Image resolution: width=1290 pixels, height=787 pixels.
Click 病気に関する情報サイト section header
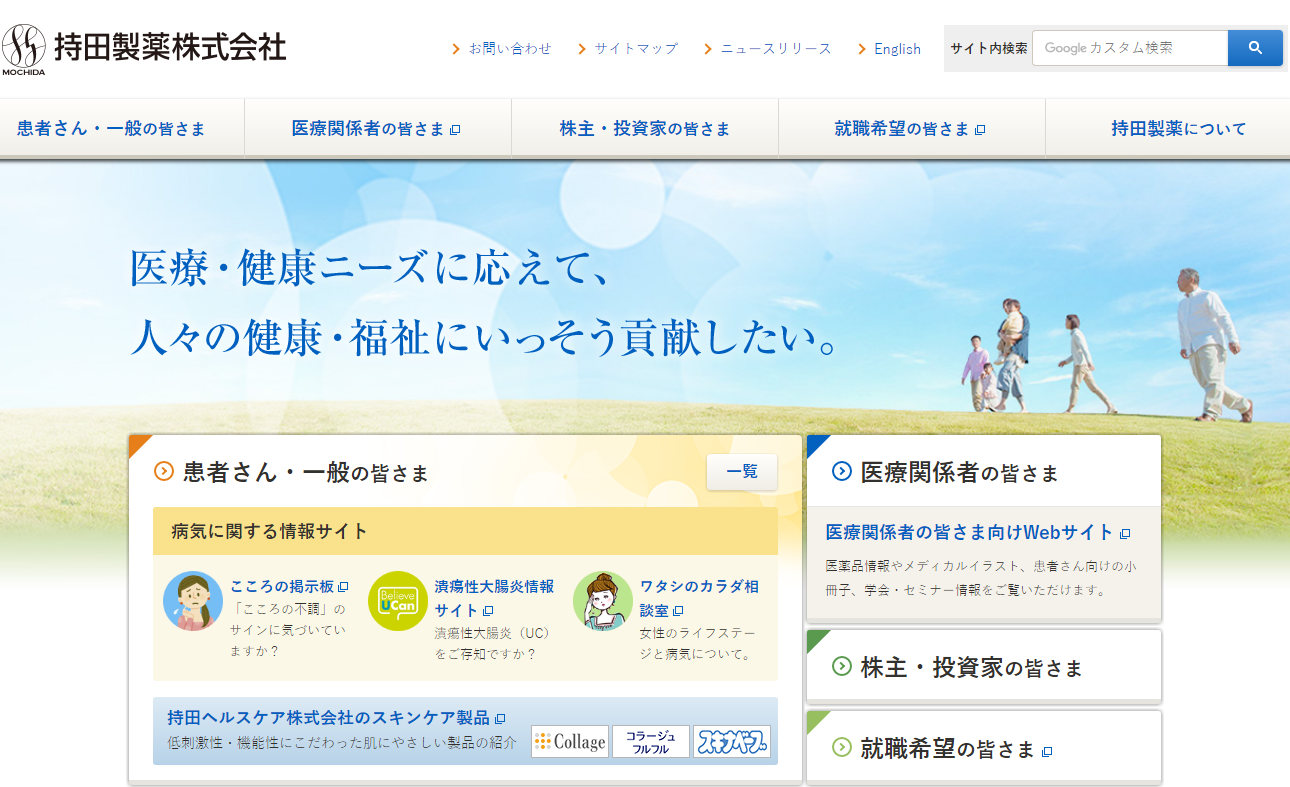pyautogui.click(x=465, y=531)
